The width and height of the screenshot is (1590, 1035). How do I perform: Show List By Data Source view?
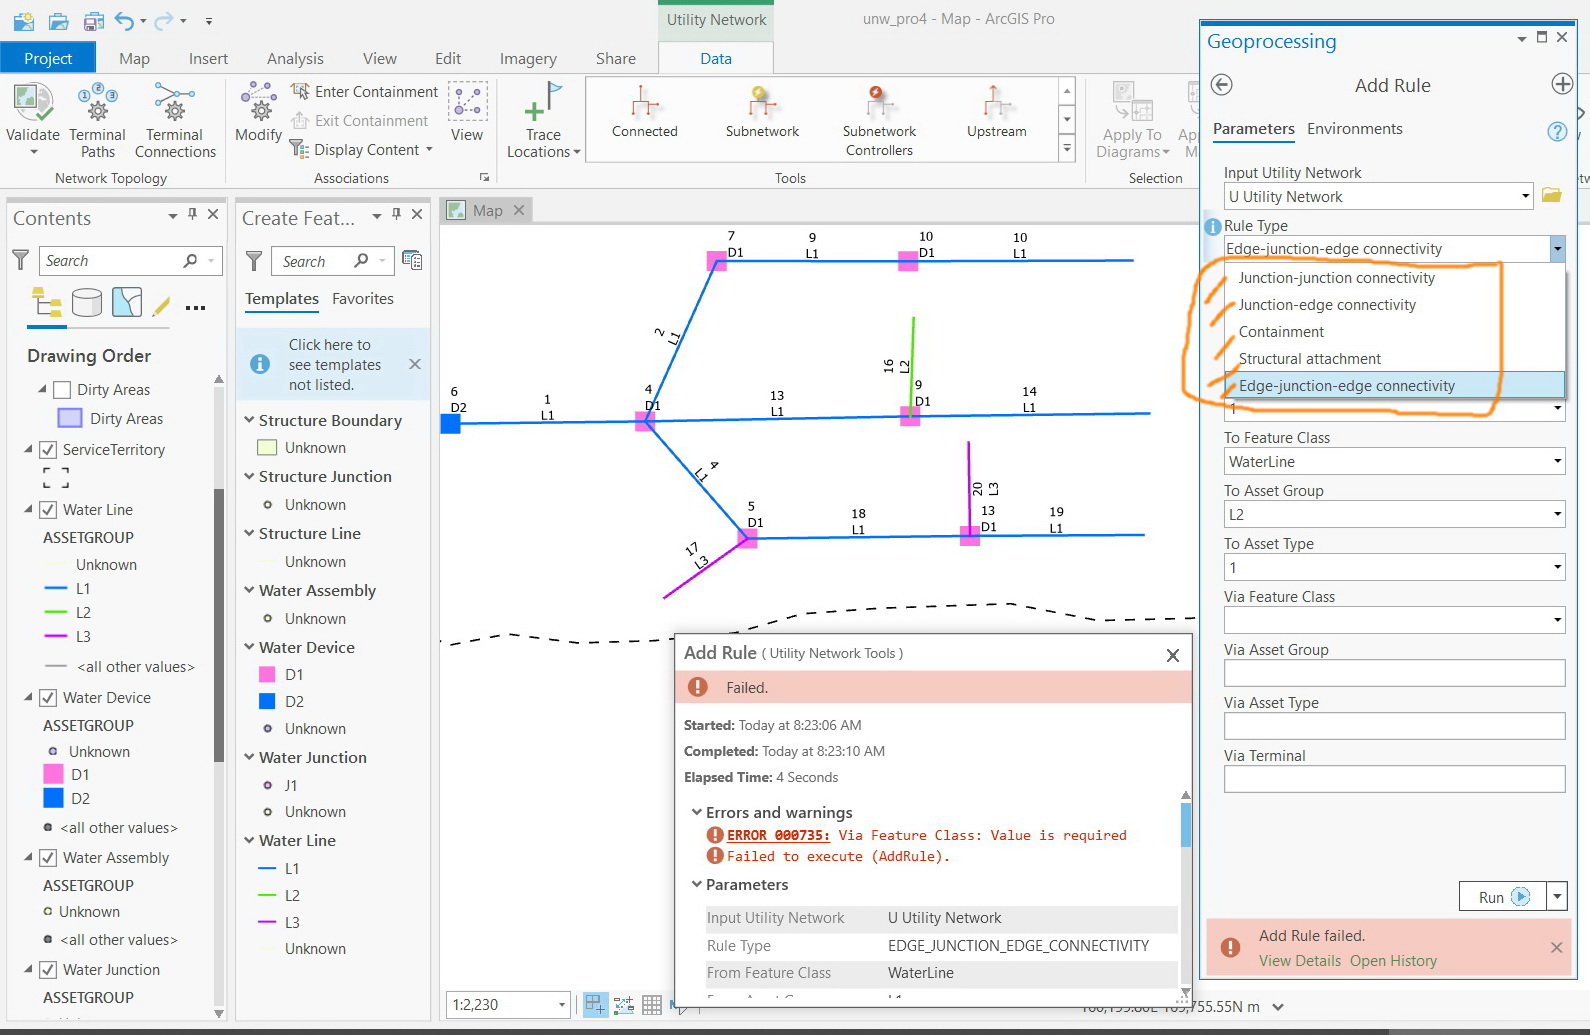87,302
